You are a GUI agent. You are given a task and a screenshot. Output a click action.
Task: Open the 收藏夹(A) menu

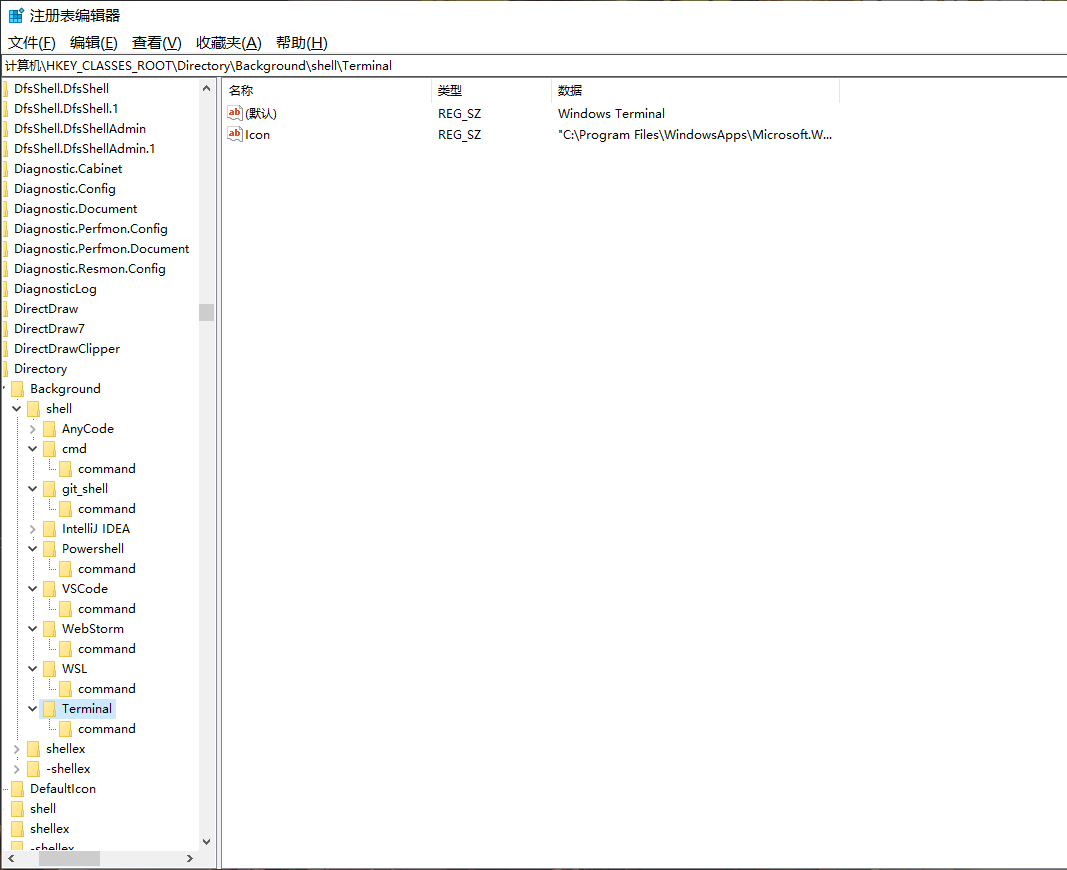point(229,43)
